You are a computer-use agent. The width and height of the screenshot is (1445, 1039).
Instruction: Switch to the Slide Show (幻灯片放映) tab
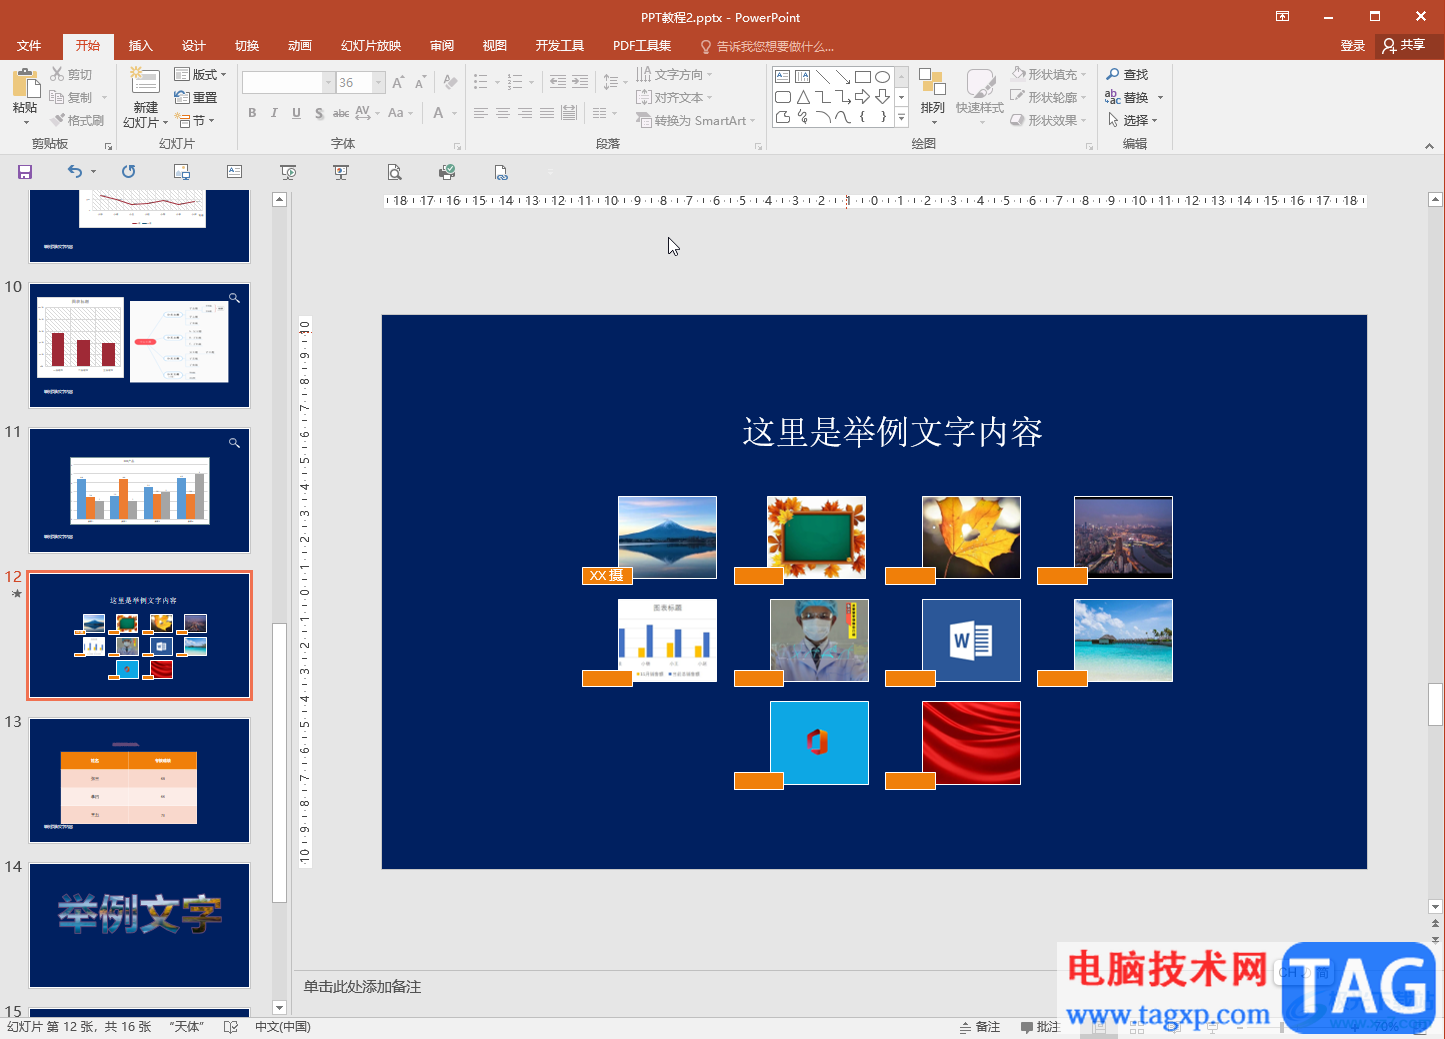click(371, 46)
